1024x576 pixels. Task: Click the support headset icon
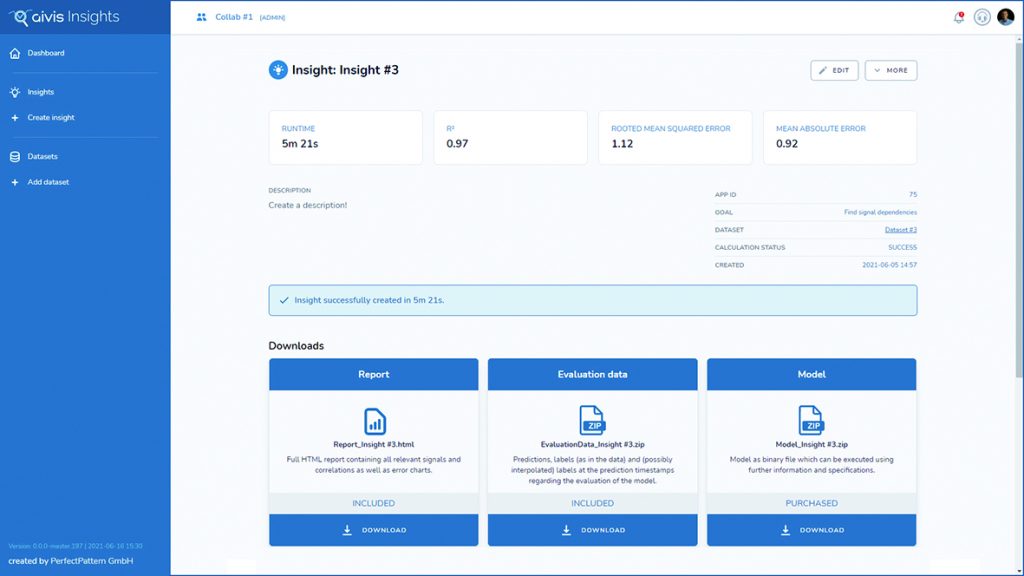(982, 17)
